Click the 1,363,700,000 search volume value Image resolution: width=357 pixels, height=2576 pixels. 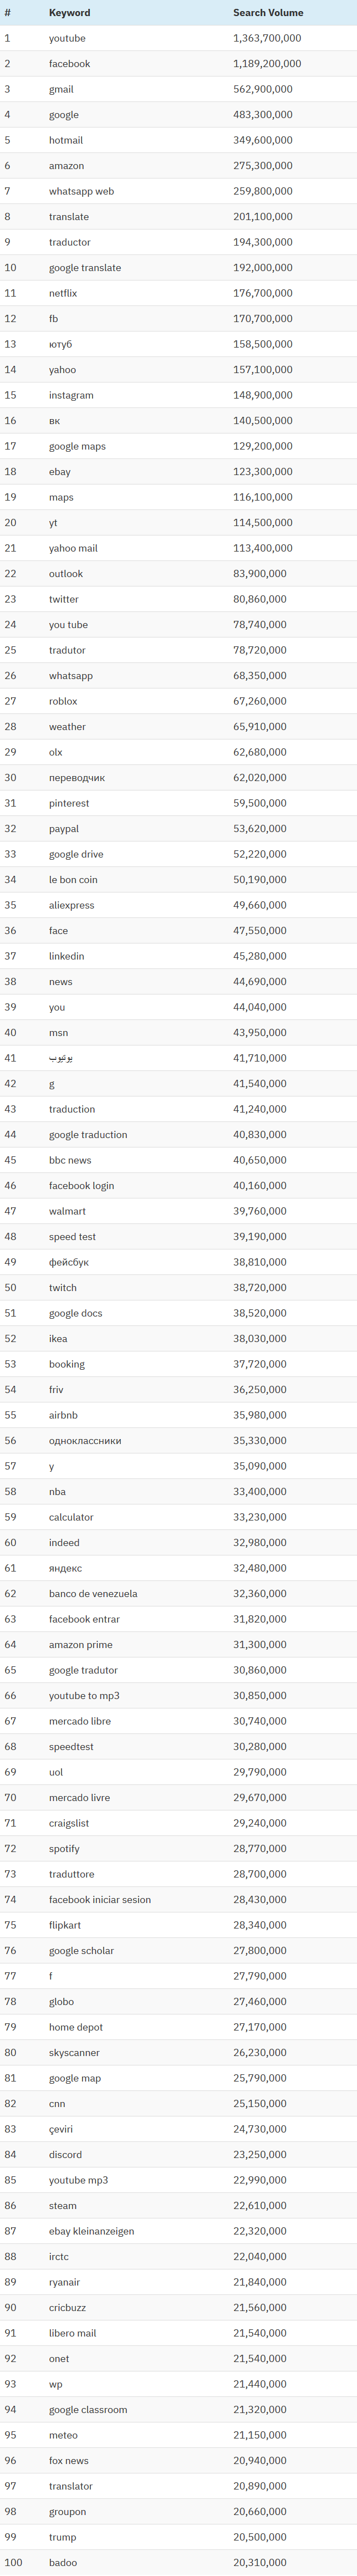click(267, 38)
